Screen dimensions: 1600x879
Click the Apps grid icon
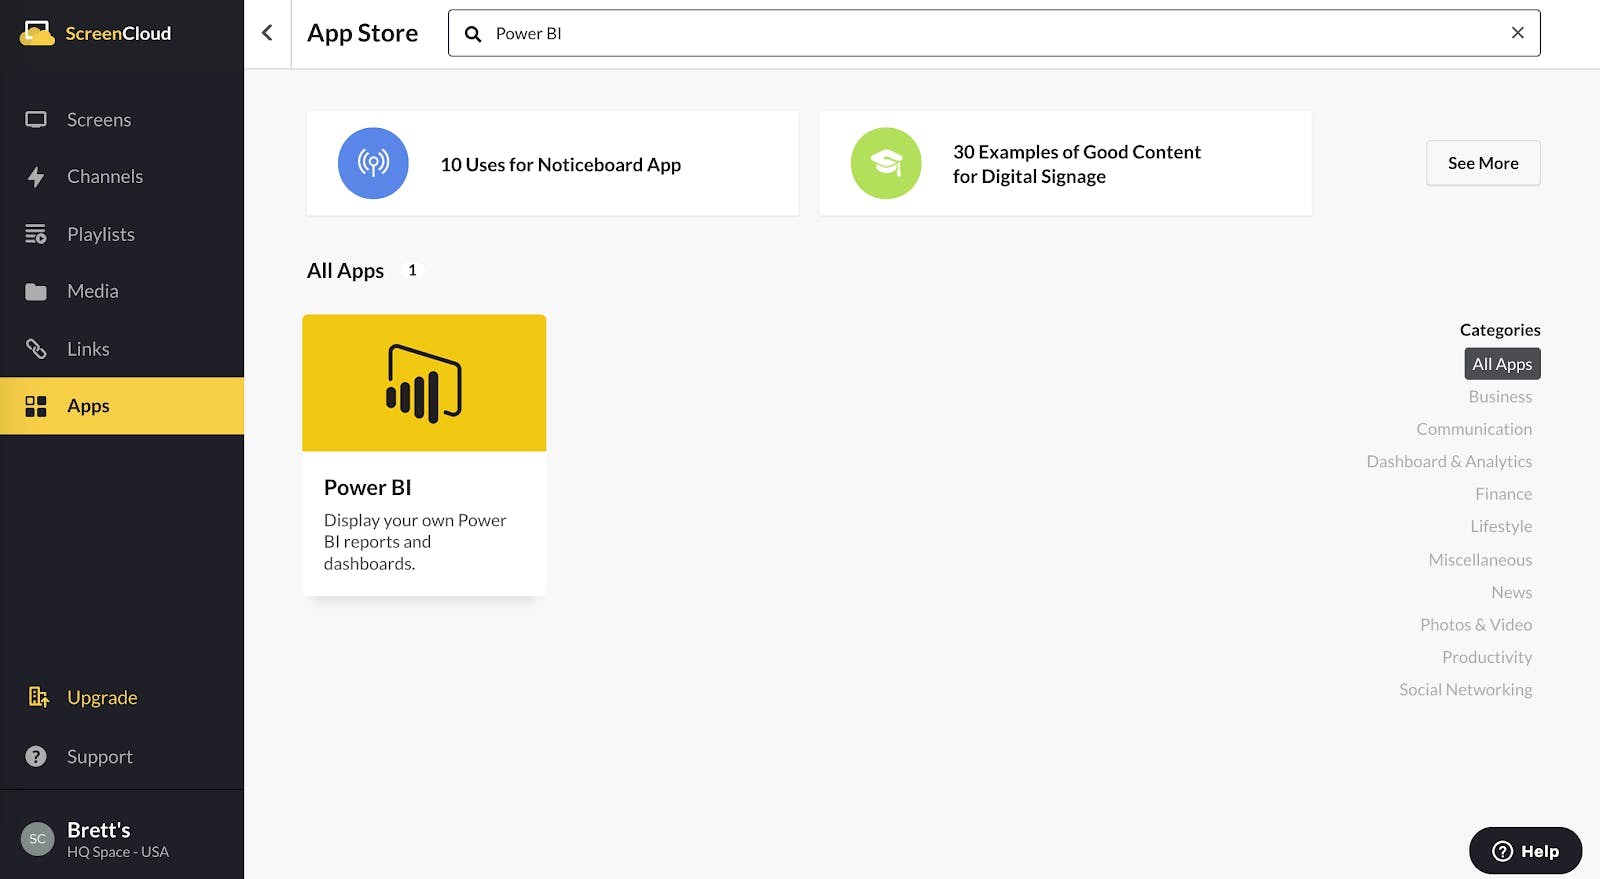tap(36, 406)
